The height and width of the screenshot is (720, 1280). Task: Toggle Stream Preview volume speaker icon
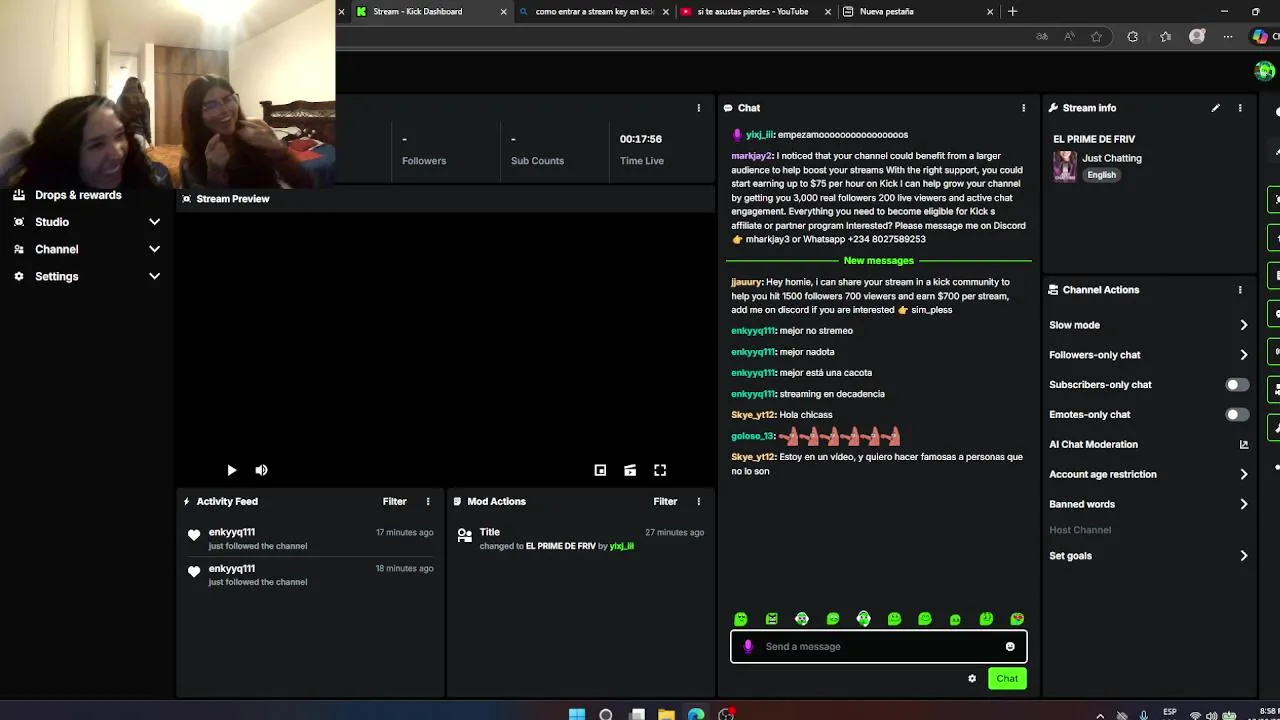261,470
